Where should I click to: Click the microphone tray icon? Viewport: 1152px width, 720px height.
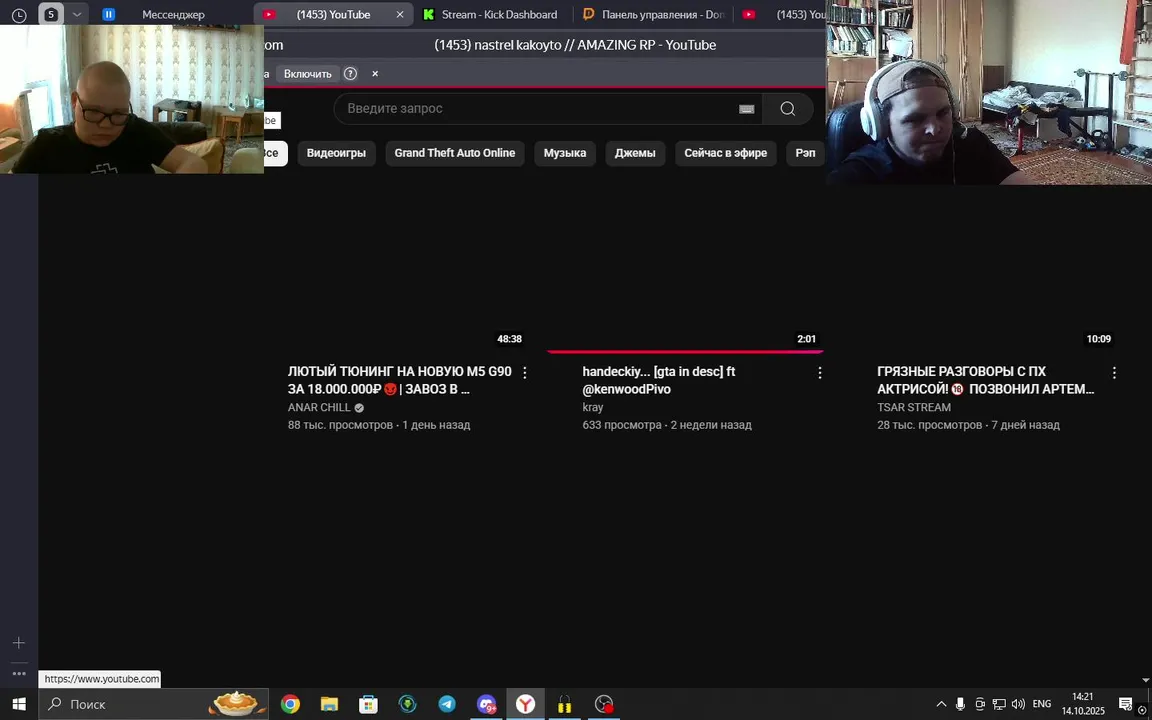[x=960, y=705]
